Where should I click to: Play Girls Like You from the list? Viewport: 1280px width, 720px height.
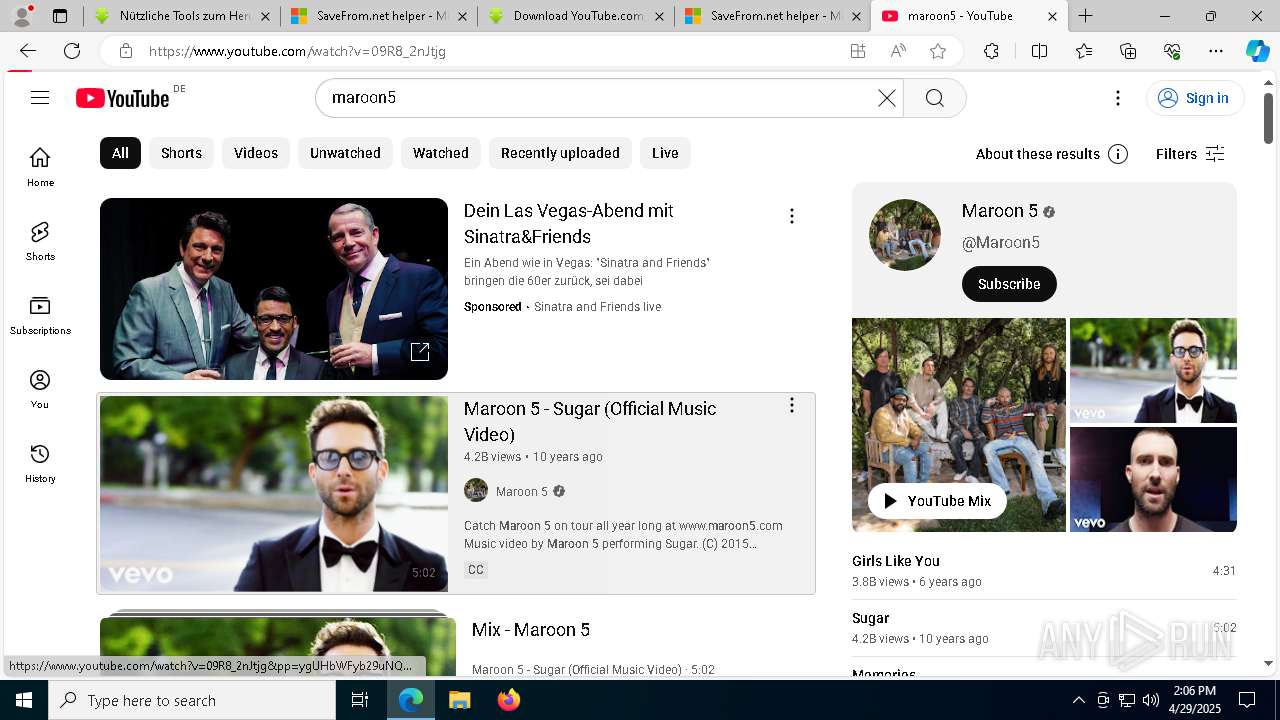click(1044, 571)
